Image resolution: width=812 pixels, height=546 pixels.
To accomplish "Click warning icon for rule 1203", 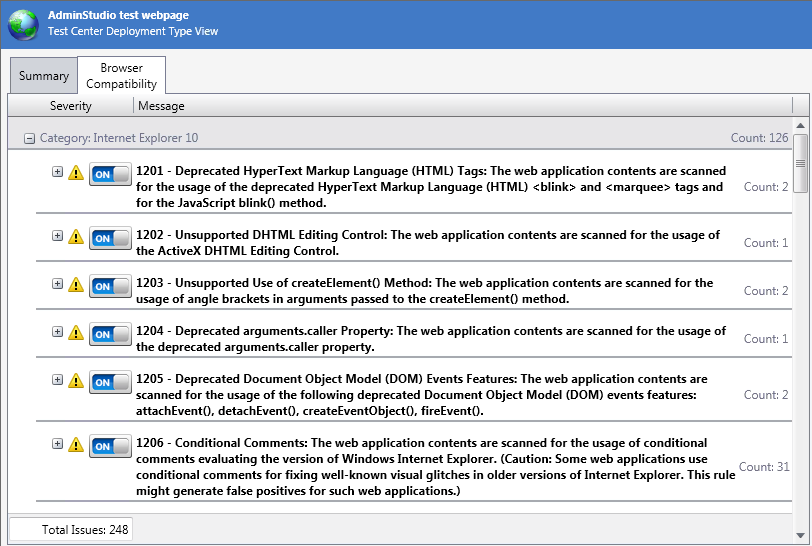I will point(76,285).
